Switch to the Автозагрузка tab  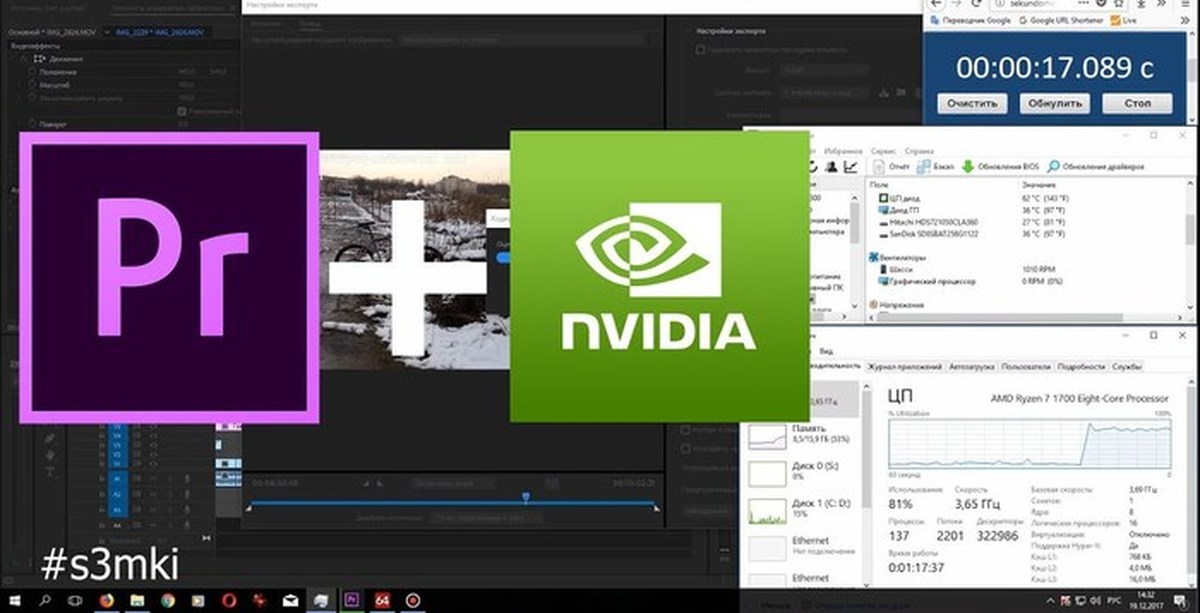(x=971, y=367)
